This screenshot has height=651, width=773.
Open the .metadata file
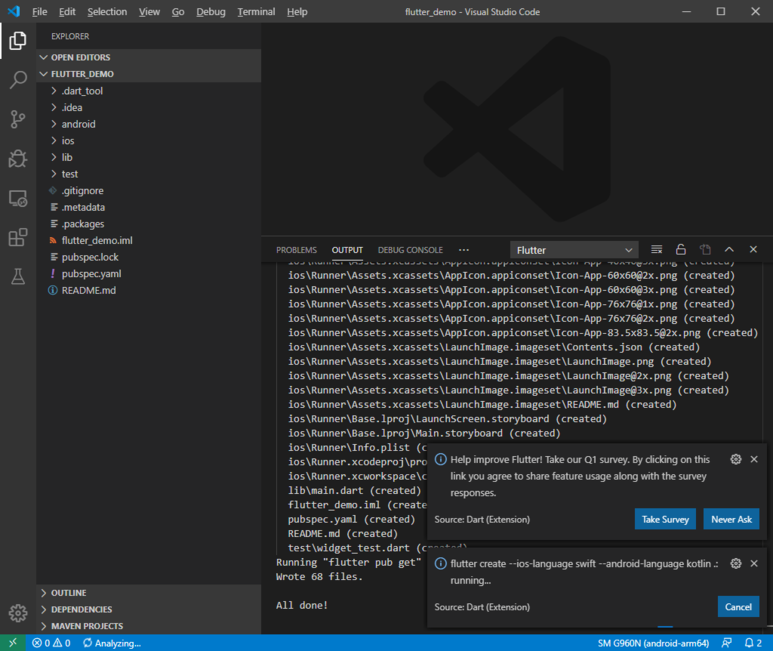(149, 207)
